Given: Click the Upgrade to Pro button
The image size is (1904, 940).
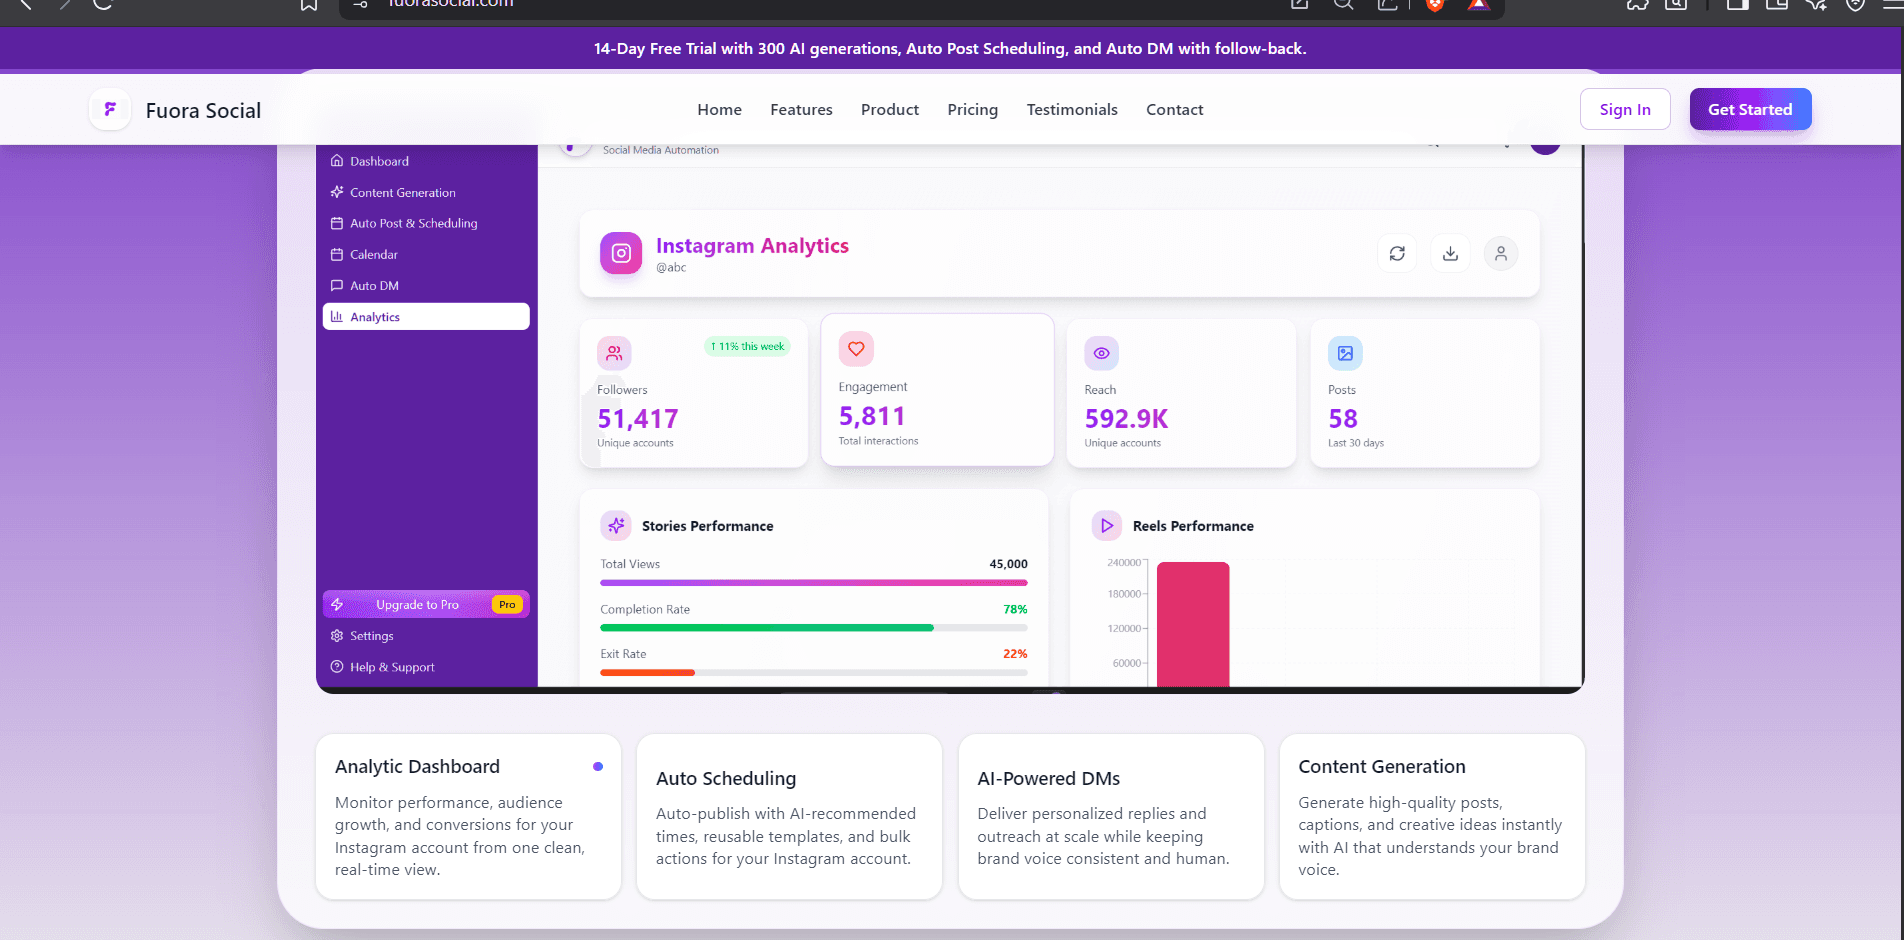Looking at the screenshot, I should point(426,604).
